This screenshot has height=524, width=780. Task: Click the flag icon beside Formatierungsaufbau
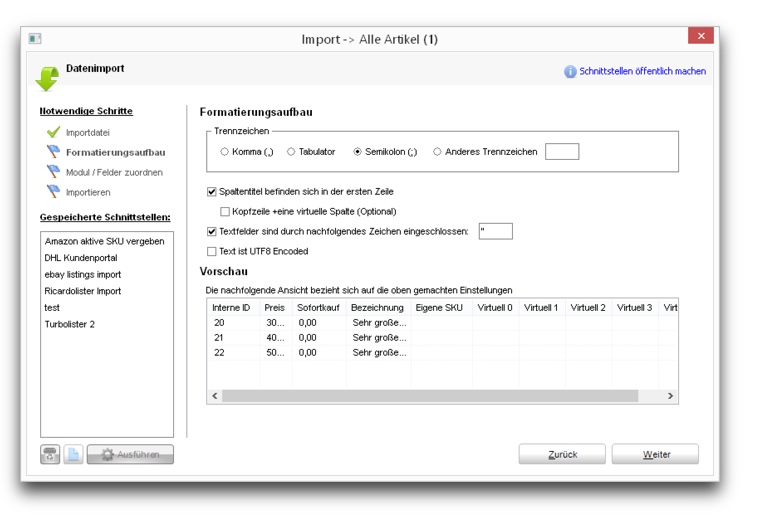coord(53,151)
